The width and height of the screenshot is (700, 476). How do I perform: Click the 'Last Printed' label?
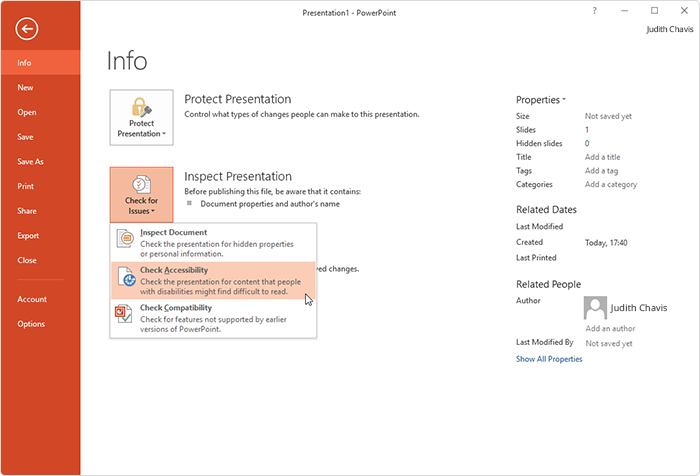click(x=536, y=258)
